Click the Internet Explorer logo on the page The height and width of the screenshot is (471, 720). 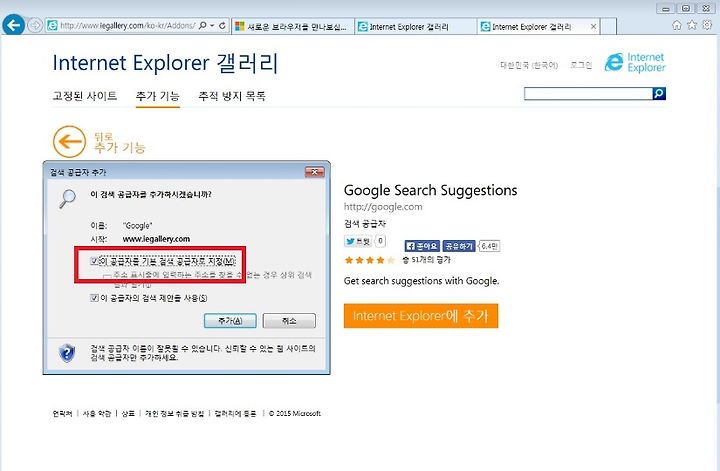(635, 62)
